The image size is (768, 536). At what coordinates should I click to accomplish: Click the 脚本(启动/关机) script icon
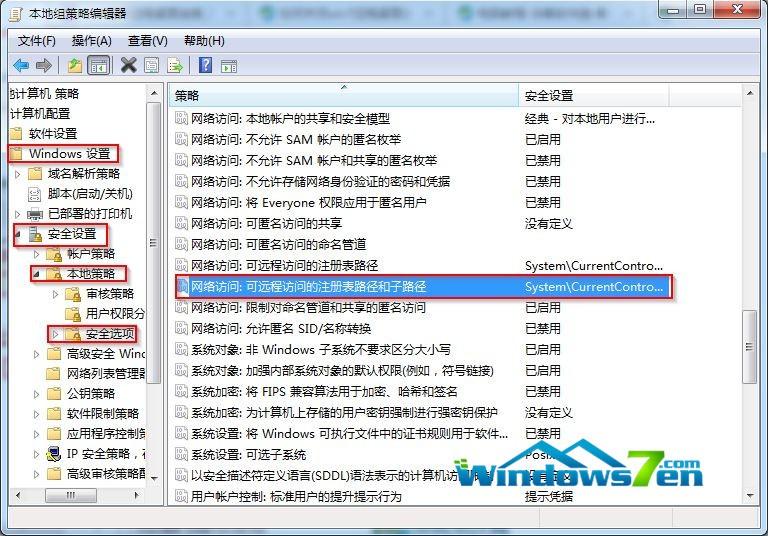35,194
